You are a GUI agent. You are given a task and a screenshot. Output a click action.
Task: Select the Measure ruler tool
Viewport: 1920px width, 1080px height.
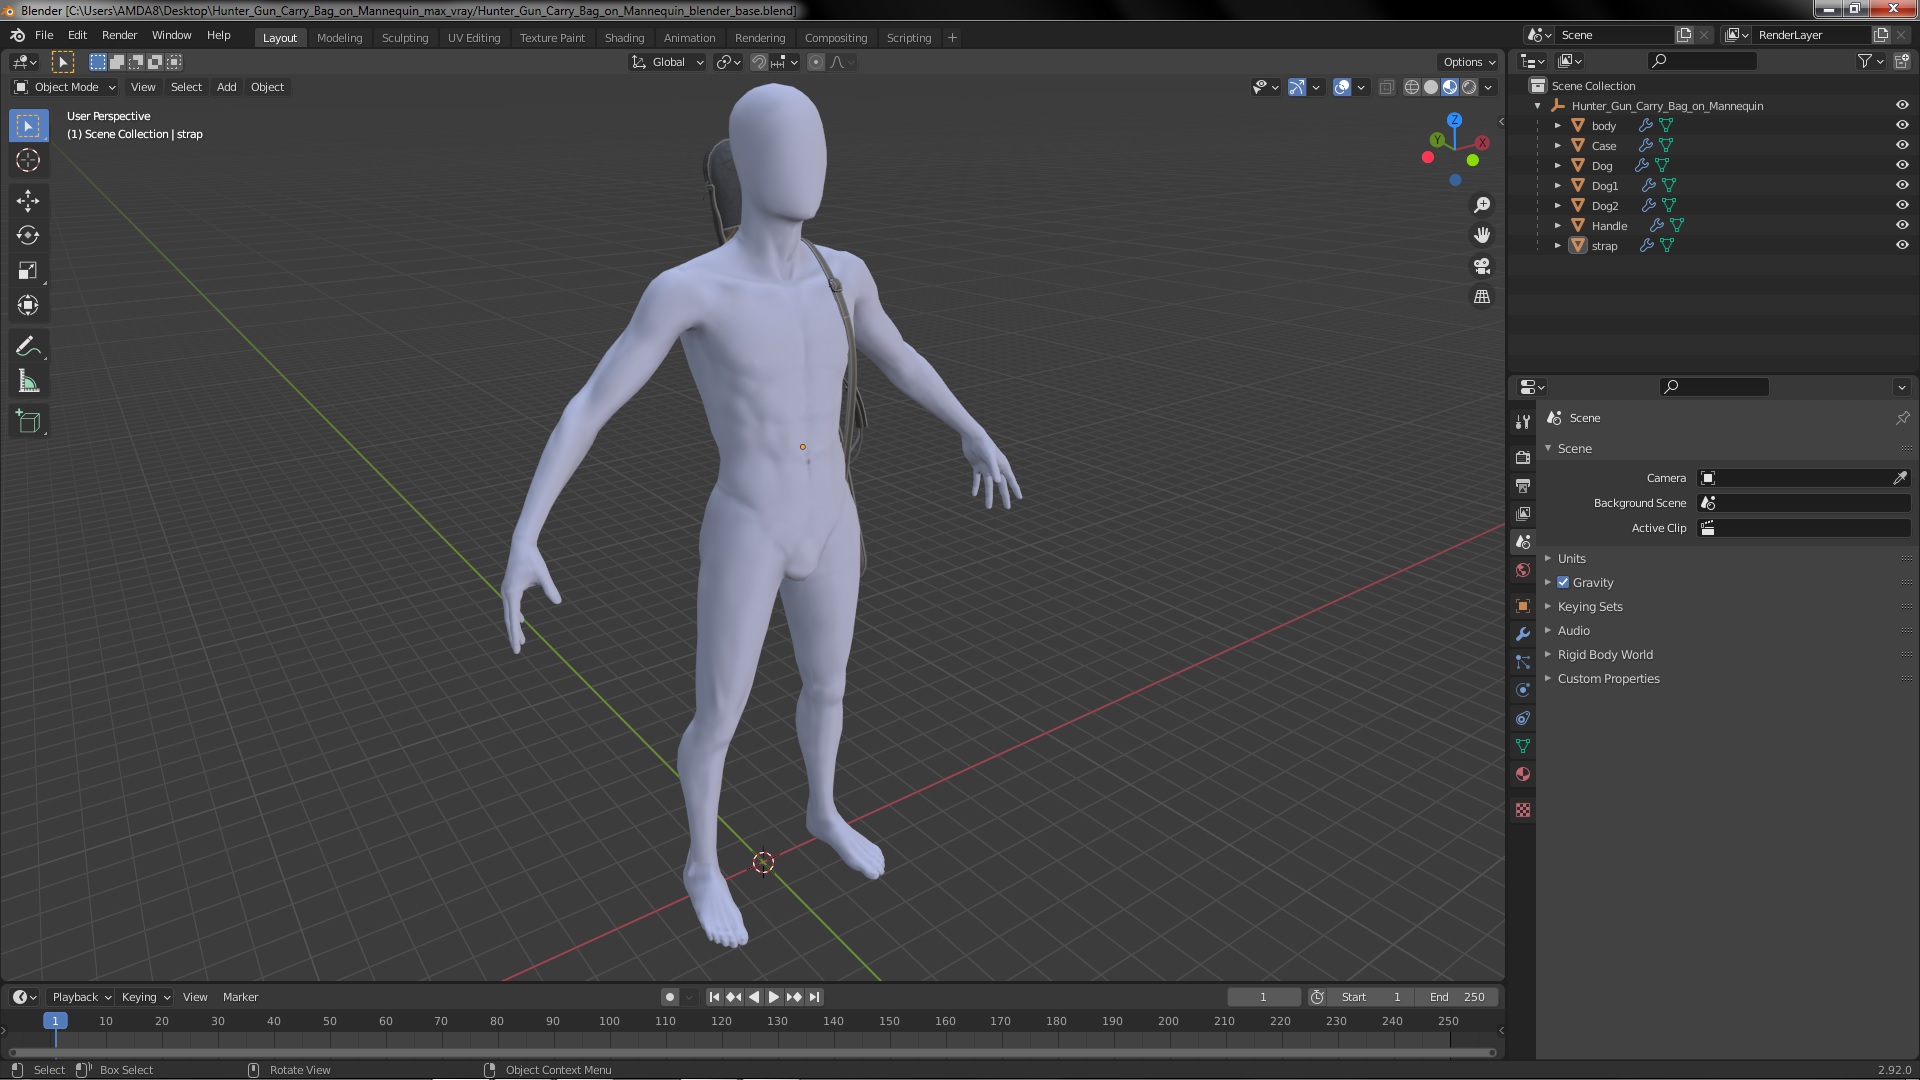pyautogui.click(x=28, y=382)
